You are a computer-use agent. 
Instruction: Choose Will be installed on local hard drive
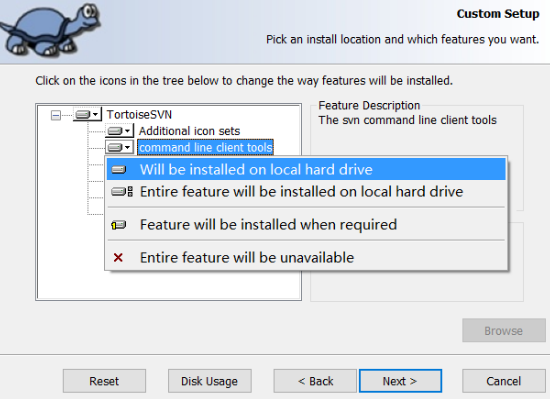pyautogui.click(x=306, y=169)
